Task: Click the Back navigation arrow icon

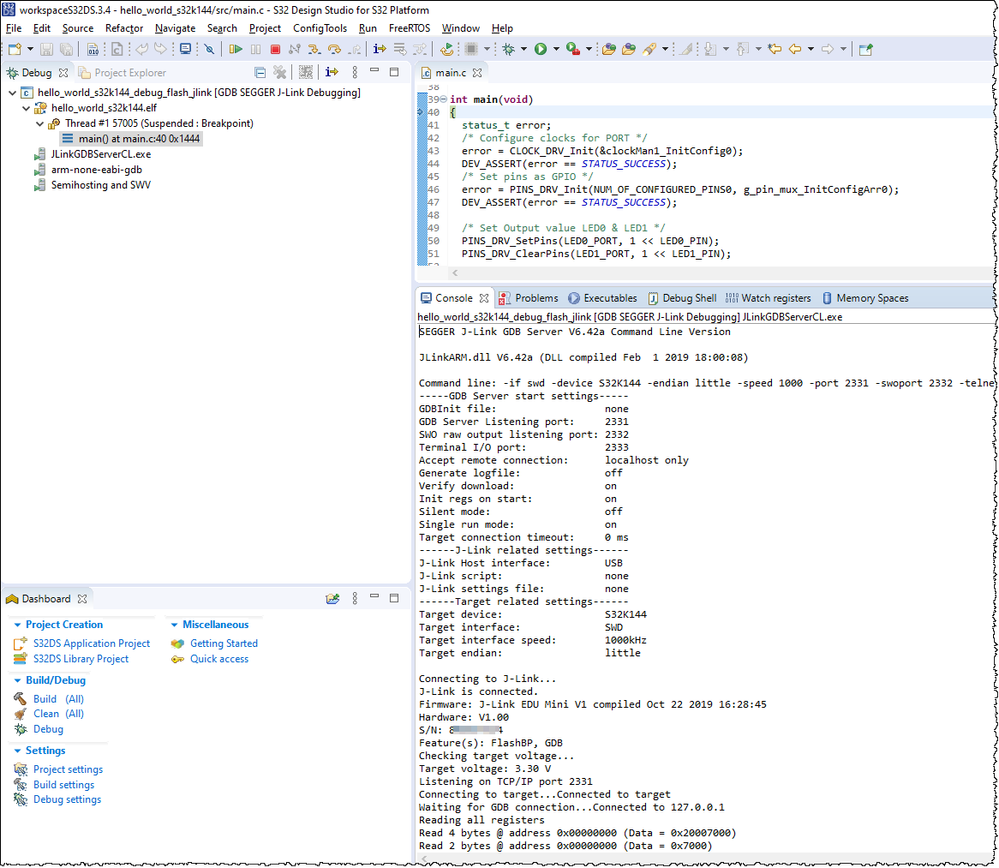Action: [795, 49]
